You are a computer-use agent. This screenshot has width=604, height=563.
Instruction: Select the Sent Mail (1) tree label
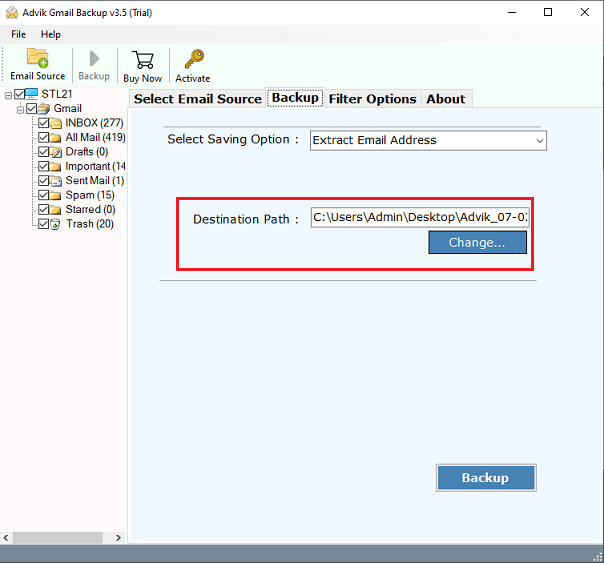coord(95,181)
